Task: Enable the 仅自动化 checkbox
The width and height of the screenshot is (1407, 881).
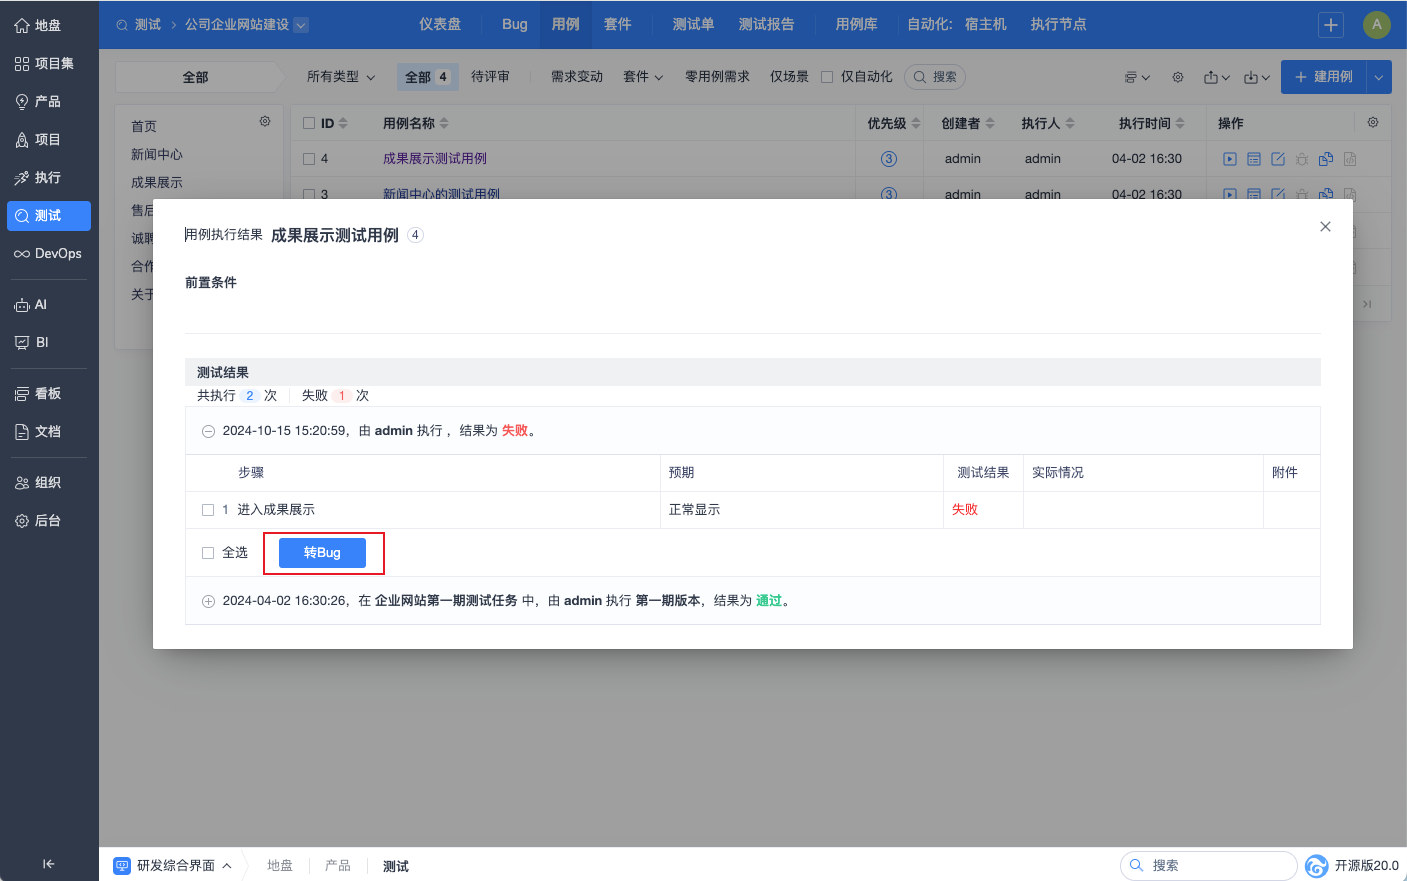Action: (x=827, y=77)
